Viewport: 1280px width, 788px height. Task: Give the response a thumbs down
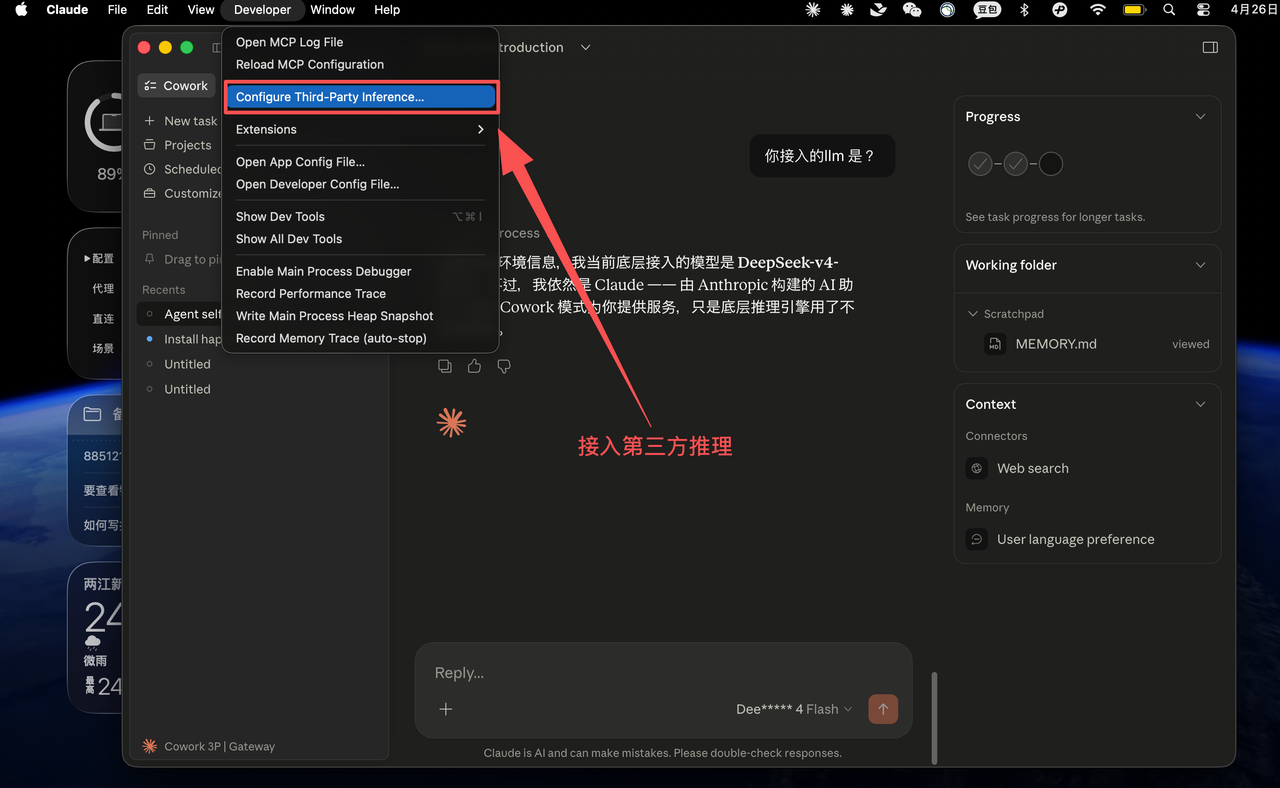(504, 366)
